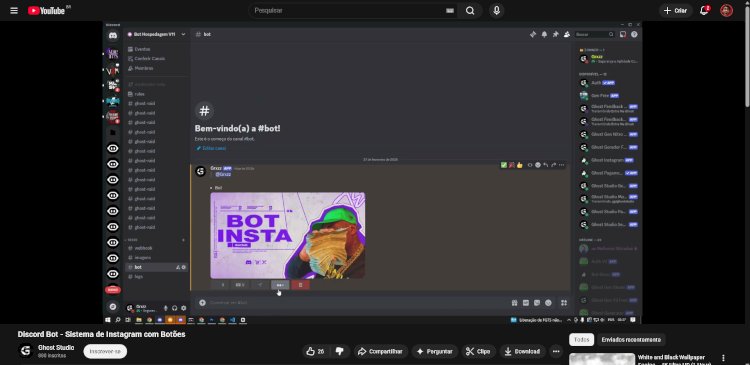Click the plus attach button in message bar

pyautogui.click(x=202, y=302)
